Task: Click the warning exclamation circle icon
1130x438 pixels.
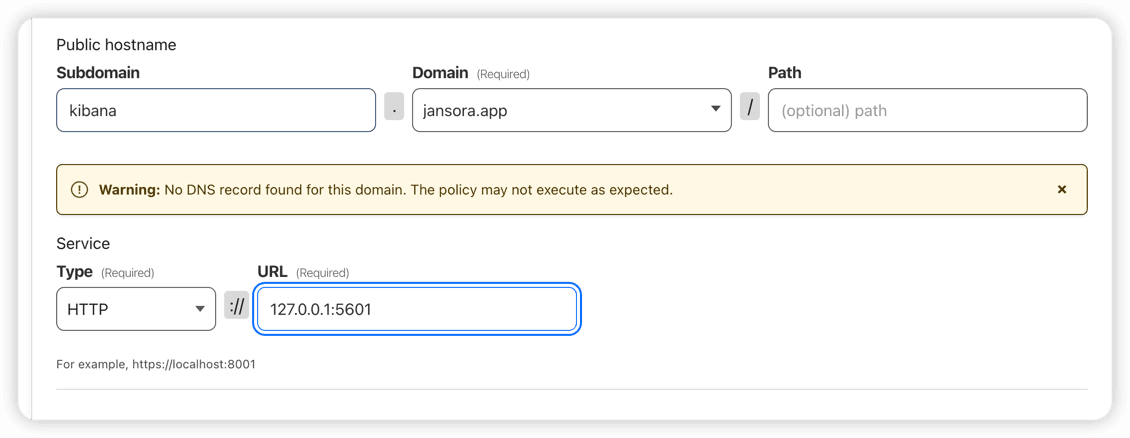Action: [x=79, y=189]
